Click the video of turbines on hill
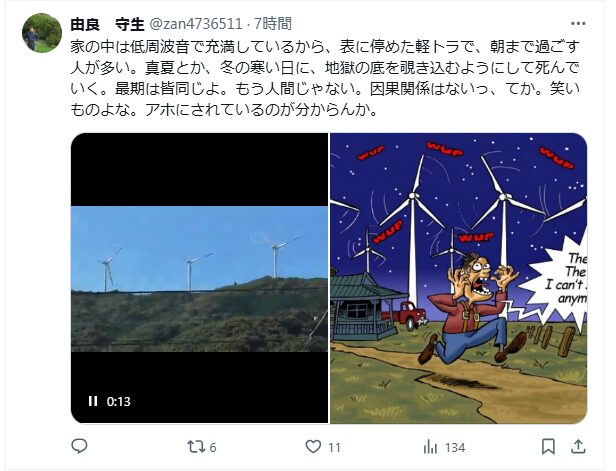The width and height of the screenshot is (616, 471). pos(199,278)
